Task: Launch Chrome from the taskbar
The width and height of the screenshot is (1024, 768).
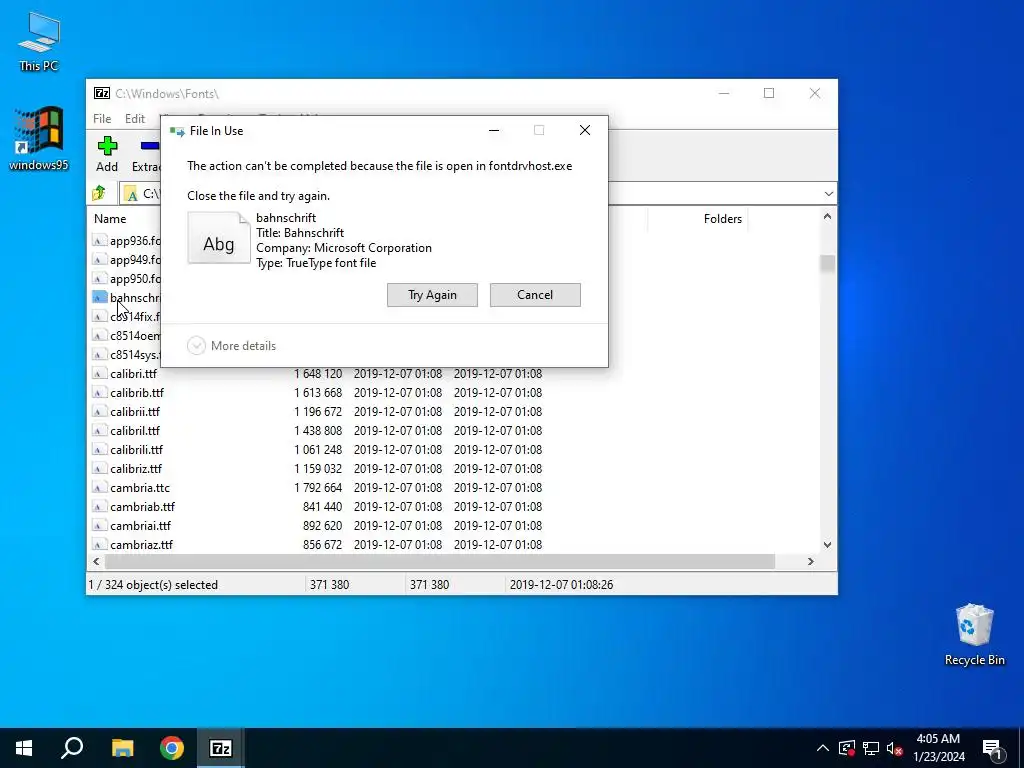Action: (172, 748)
